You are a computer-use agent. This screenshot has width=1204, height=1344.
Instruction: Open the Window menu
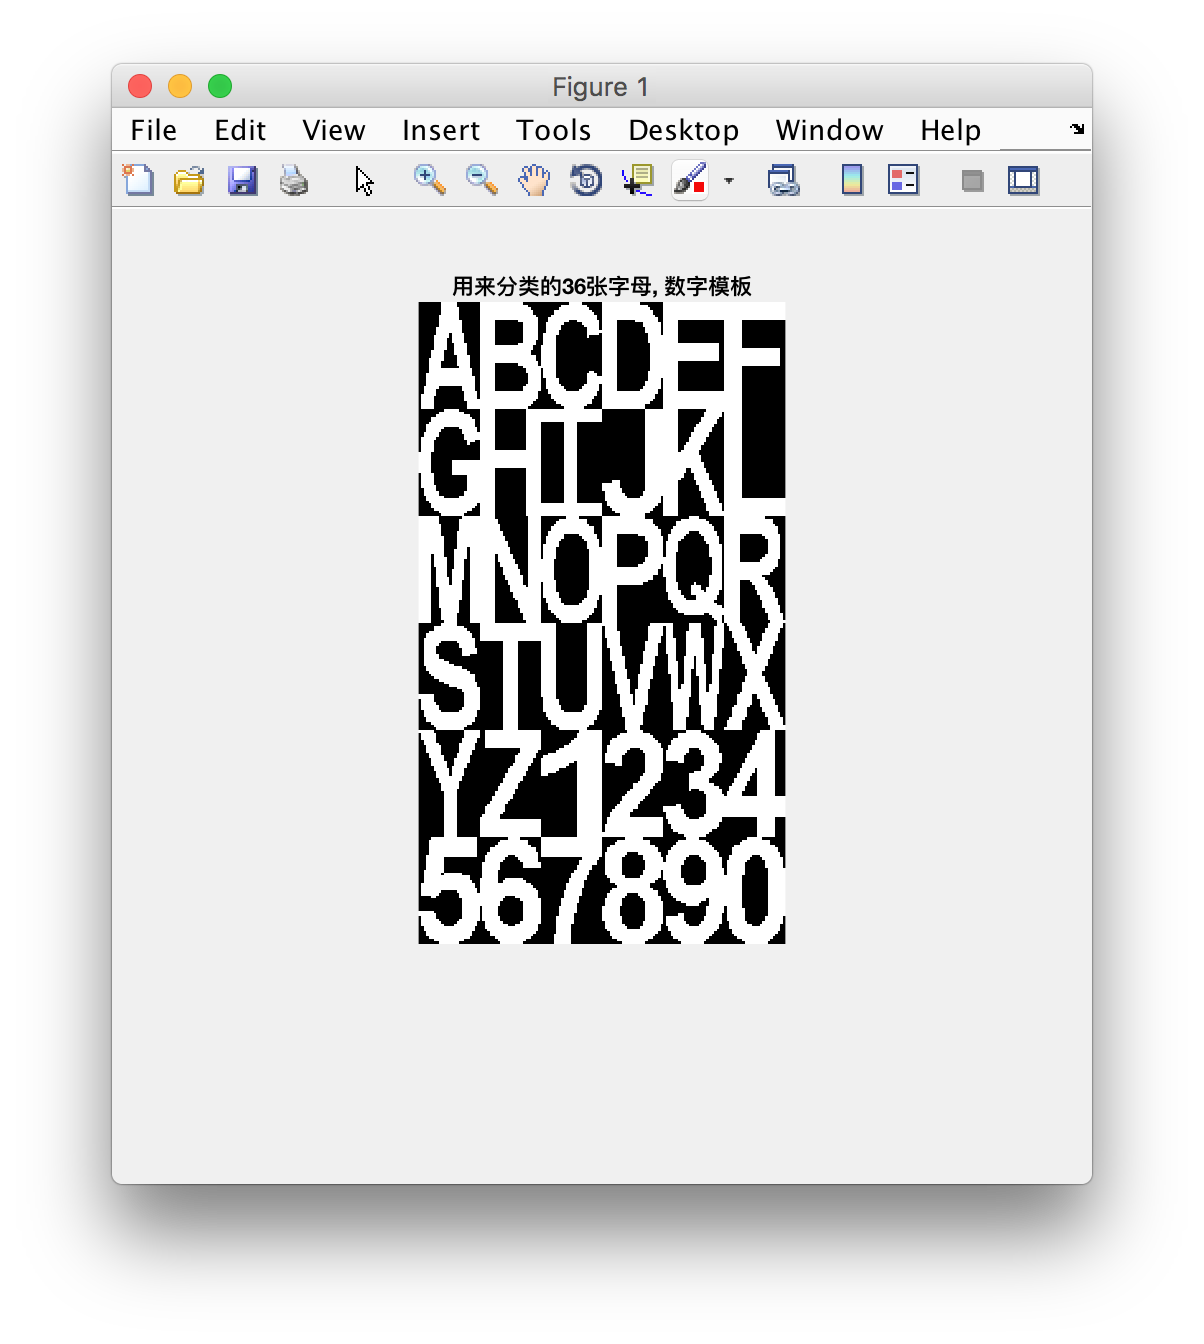pos(829,130)
